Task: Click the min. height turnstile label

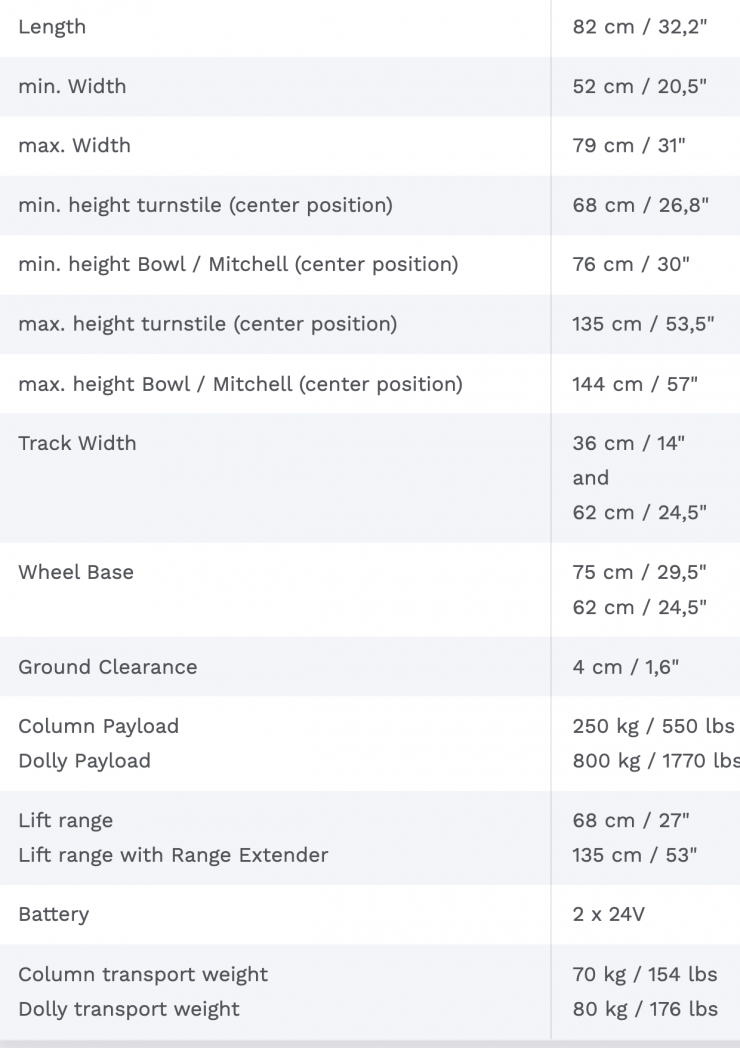Action: (x=205, y=205)
